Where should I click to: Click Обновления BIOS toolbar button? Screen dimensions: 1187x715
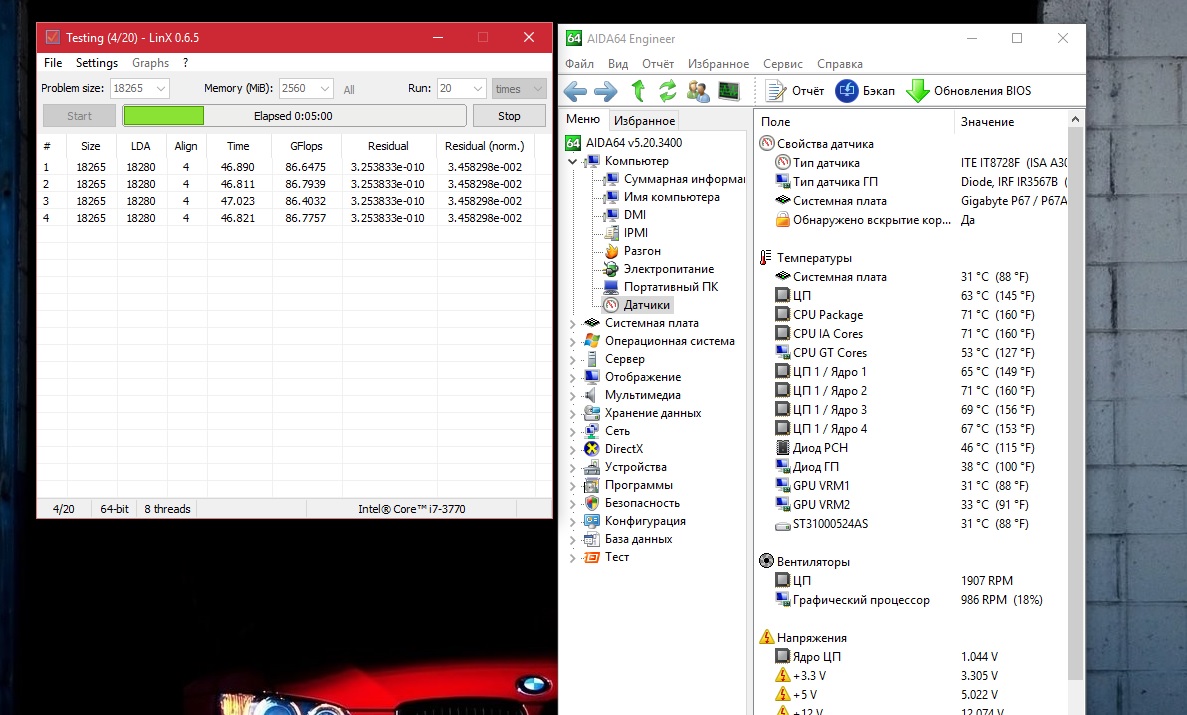[969, 91]
